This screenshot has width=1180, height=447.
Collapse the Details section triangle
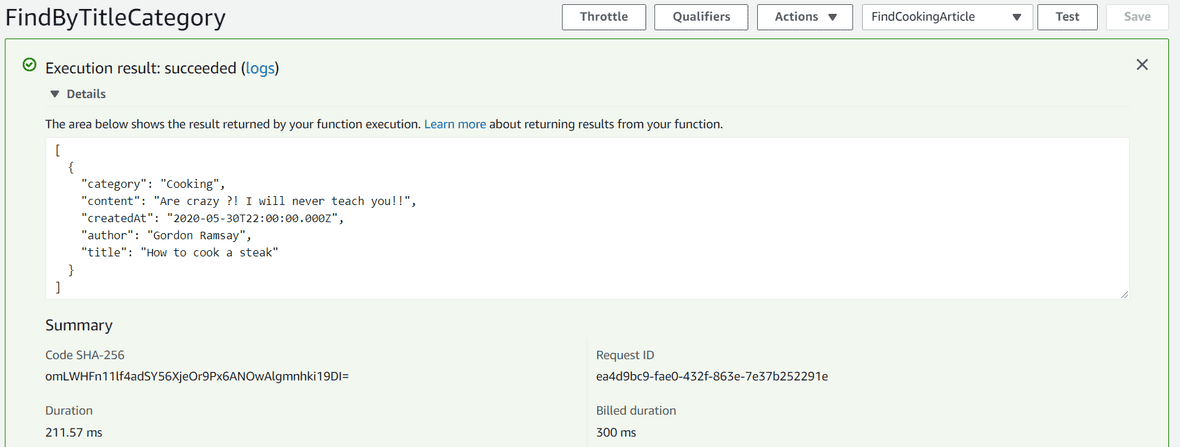click(x=55, y=94)
